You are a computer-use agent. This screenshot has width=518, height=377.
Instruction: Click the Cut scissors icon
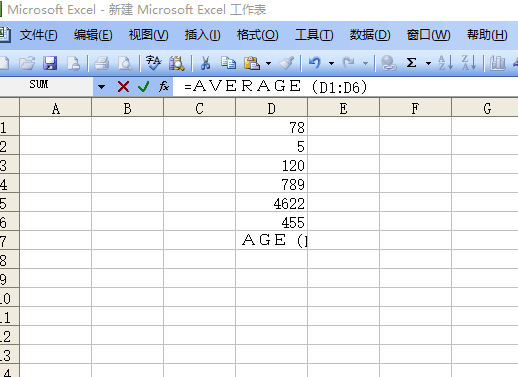coord(205,63)
